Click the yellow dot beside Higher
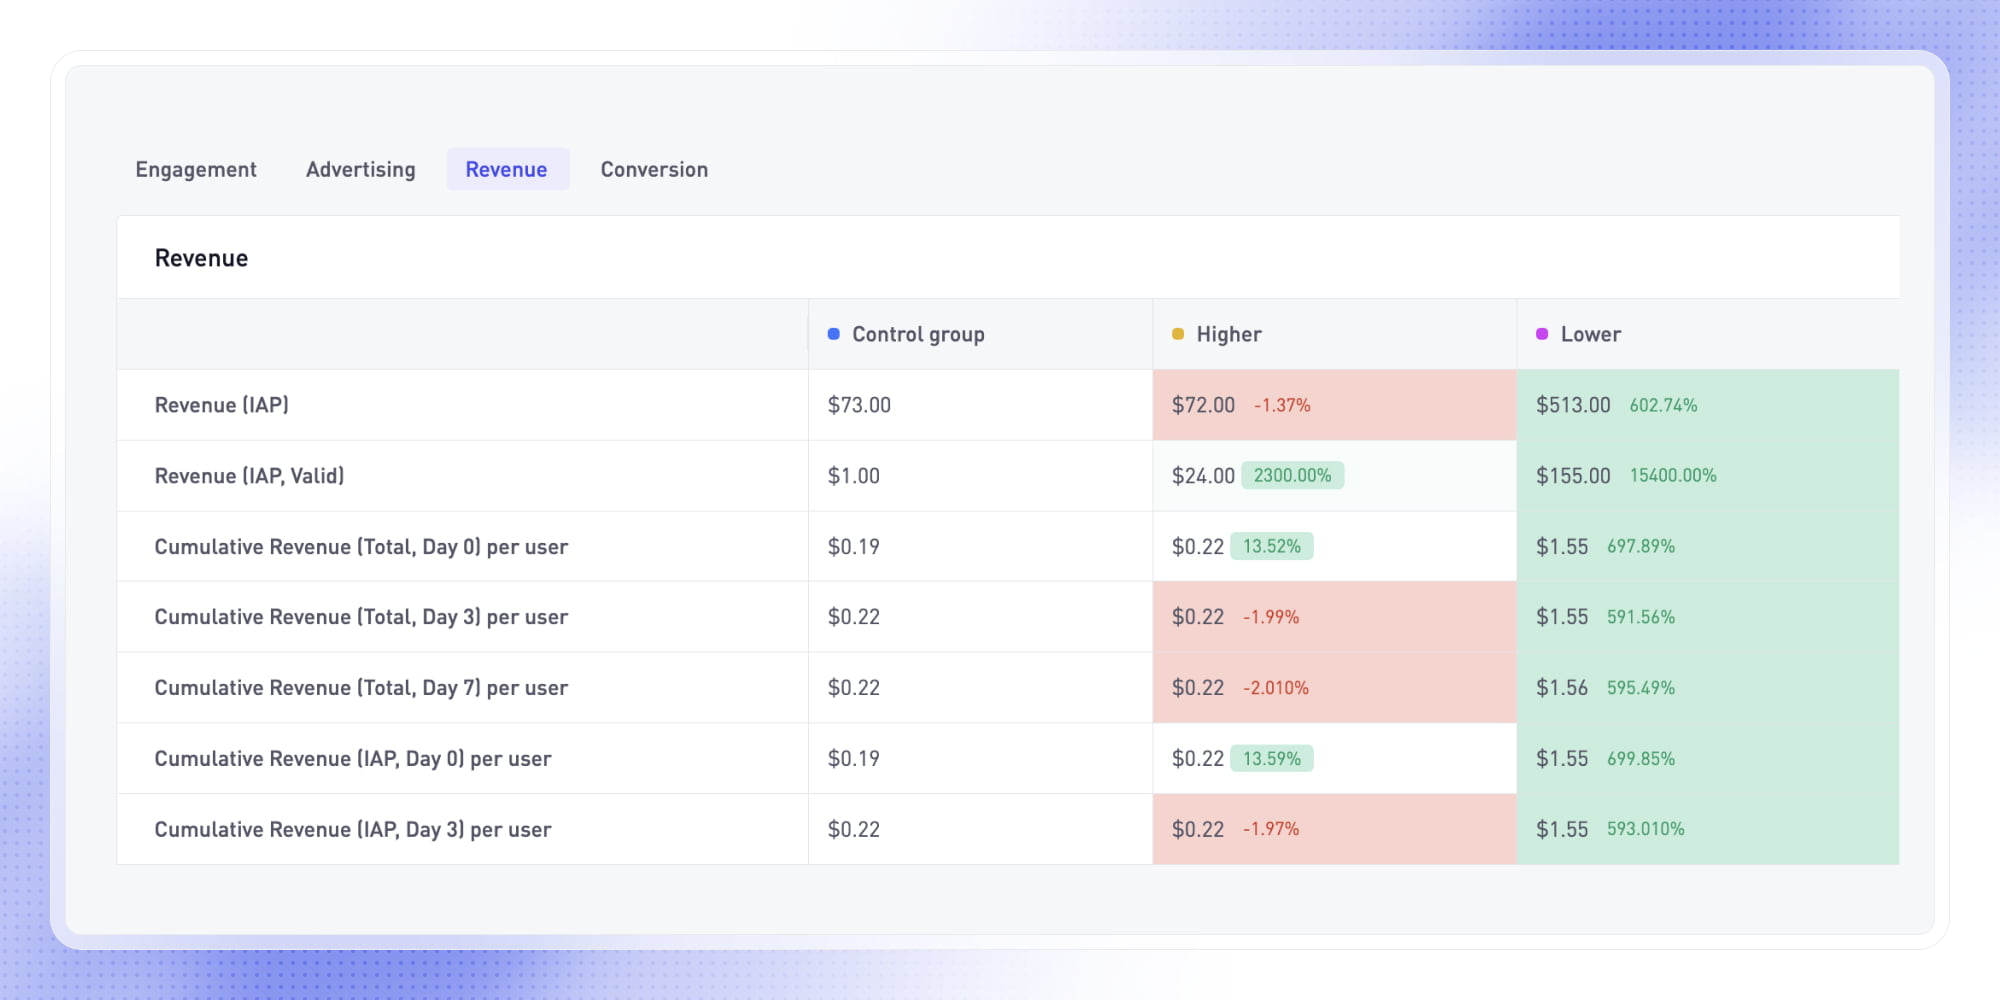 coord(1178,333)
